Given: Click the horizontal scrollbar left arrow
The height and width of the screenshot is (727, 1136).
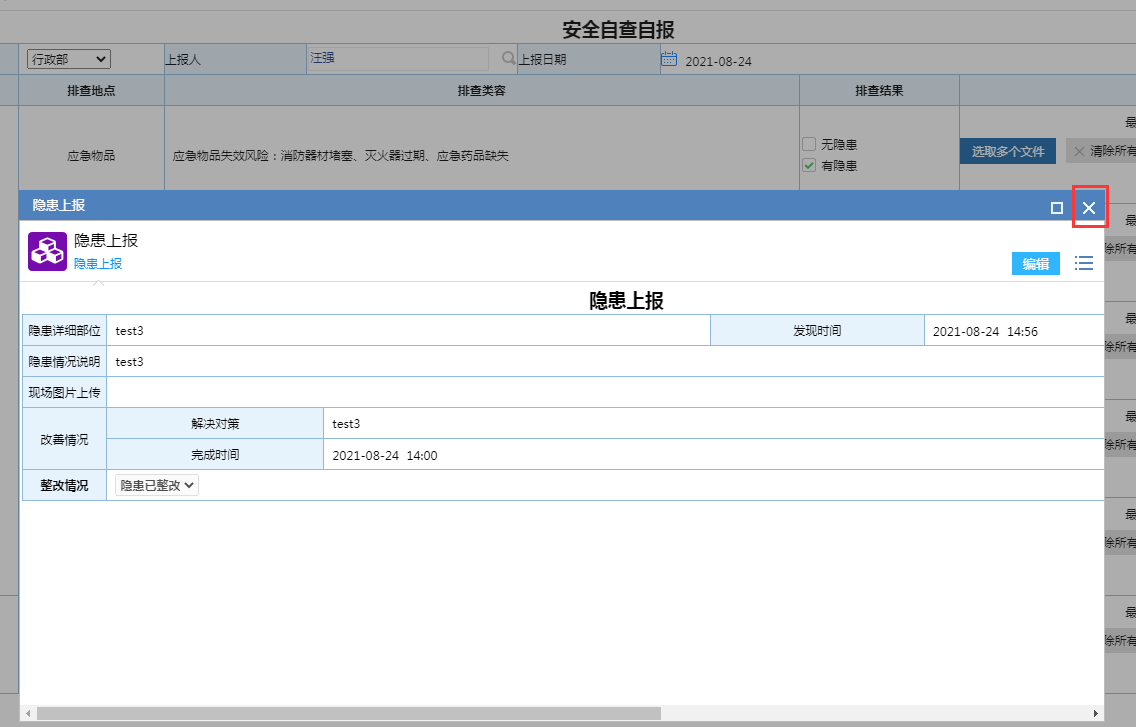Looking at the screenshot, I should pyautogui.click(x=28, y=713).
